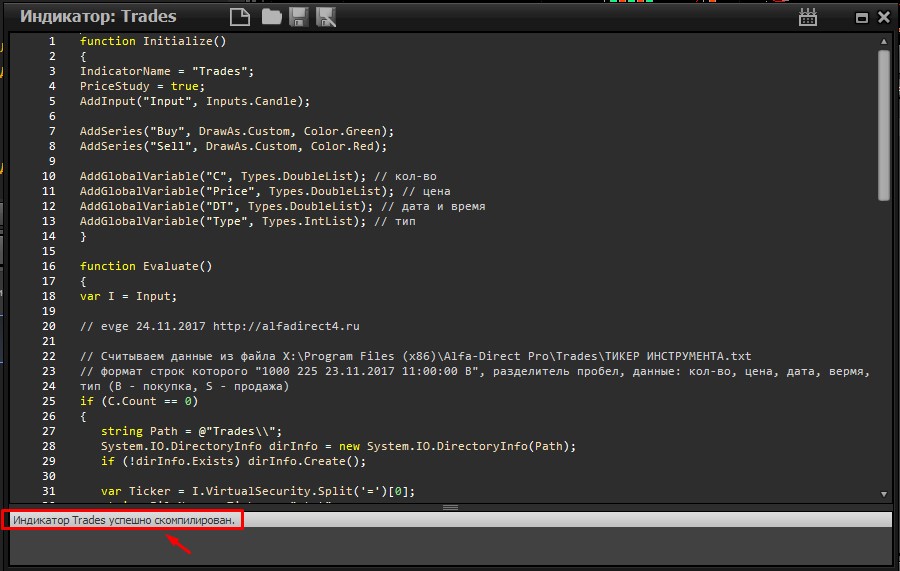
Task: Select the compilation success message
Action: click(125, 520)
